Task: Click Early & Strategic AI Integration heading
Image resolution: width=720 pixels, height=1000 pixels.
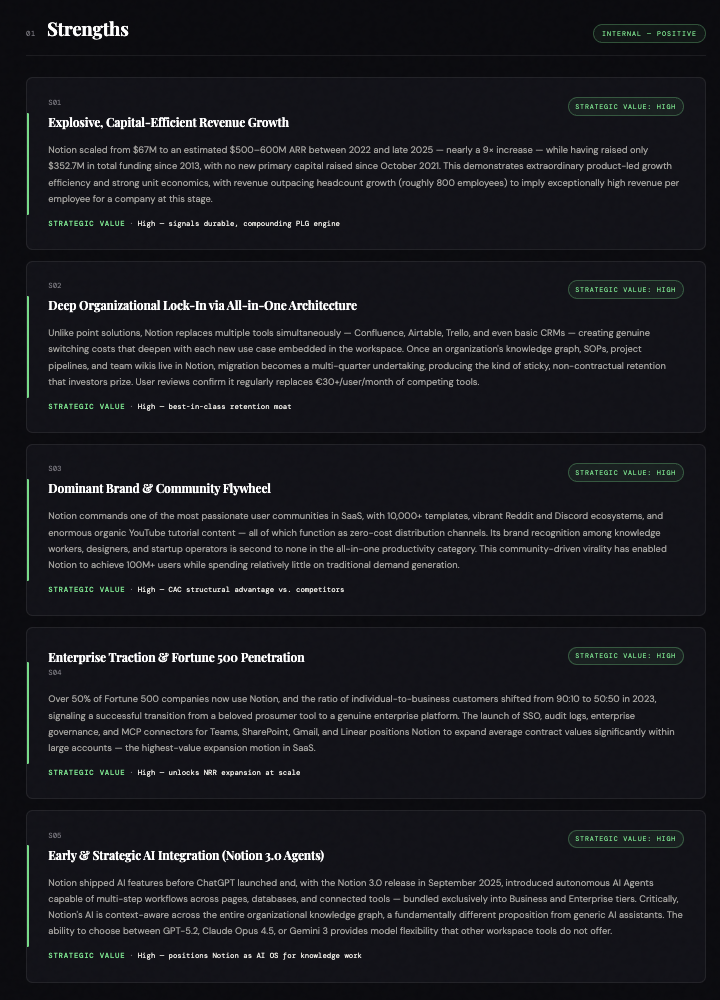Action: click(x=186, y=855)
